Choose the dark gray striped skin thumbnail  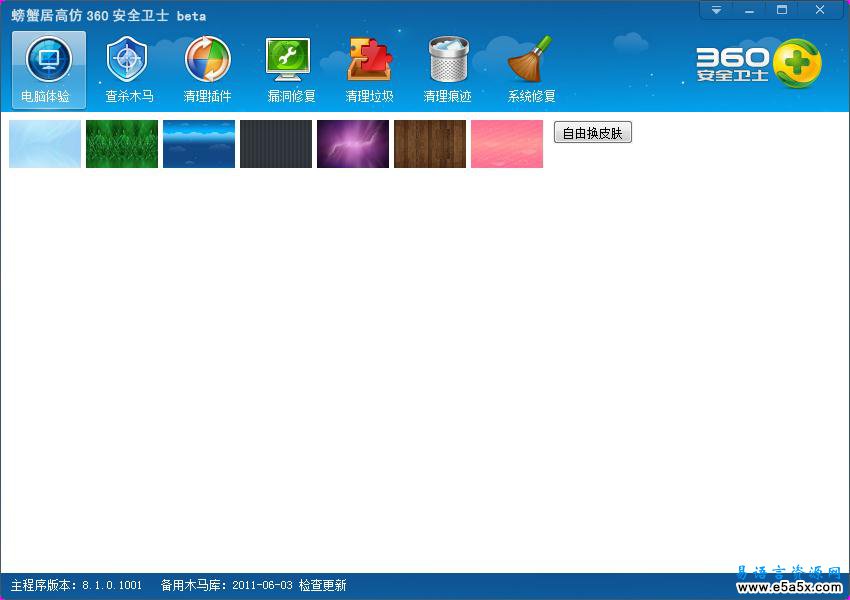pyautogui.click(x=276, y=144)
